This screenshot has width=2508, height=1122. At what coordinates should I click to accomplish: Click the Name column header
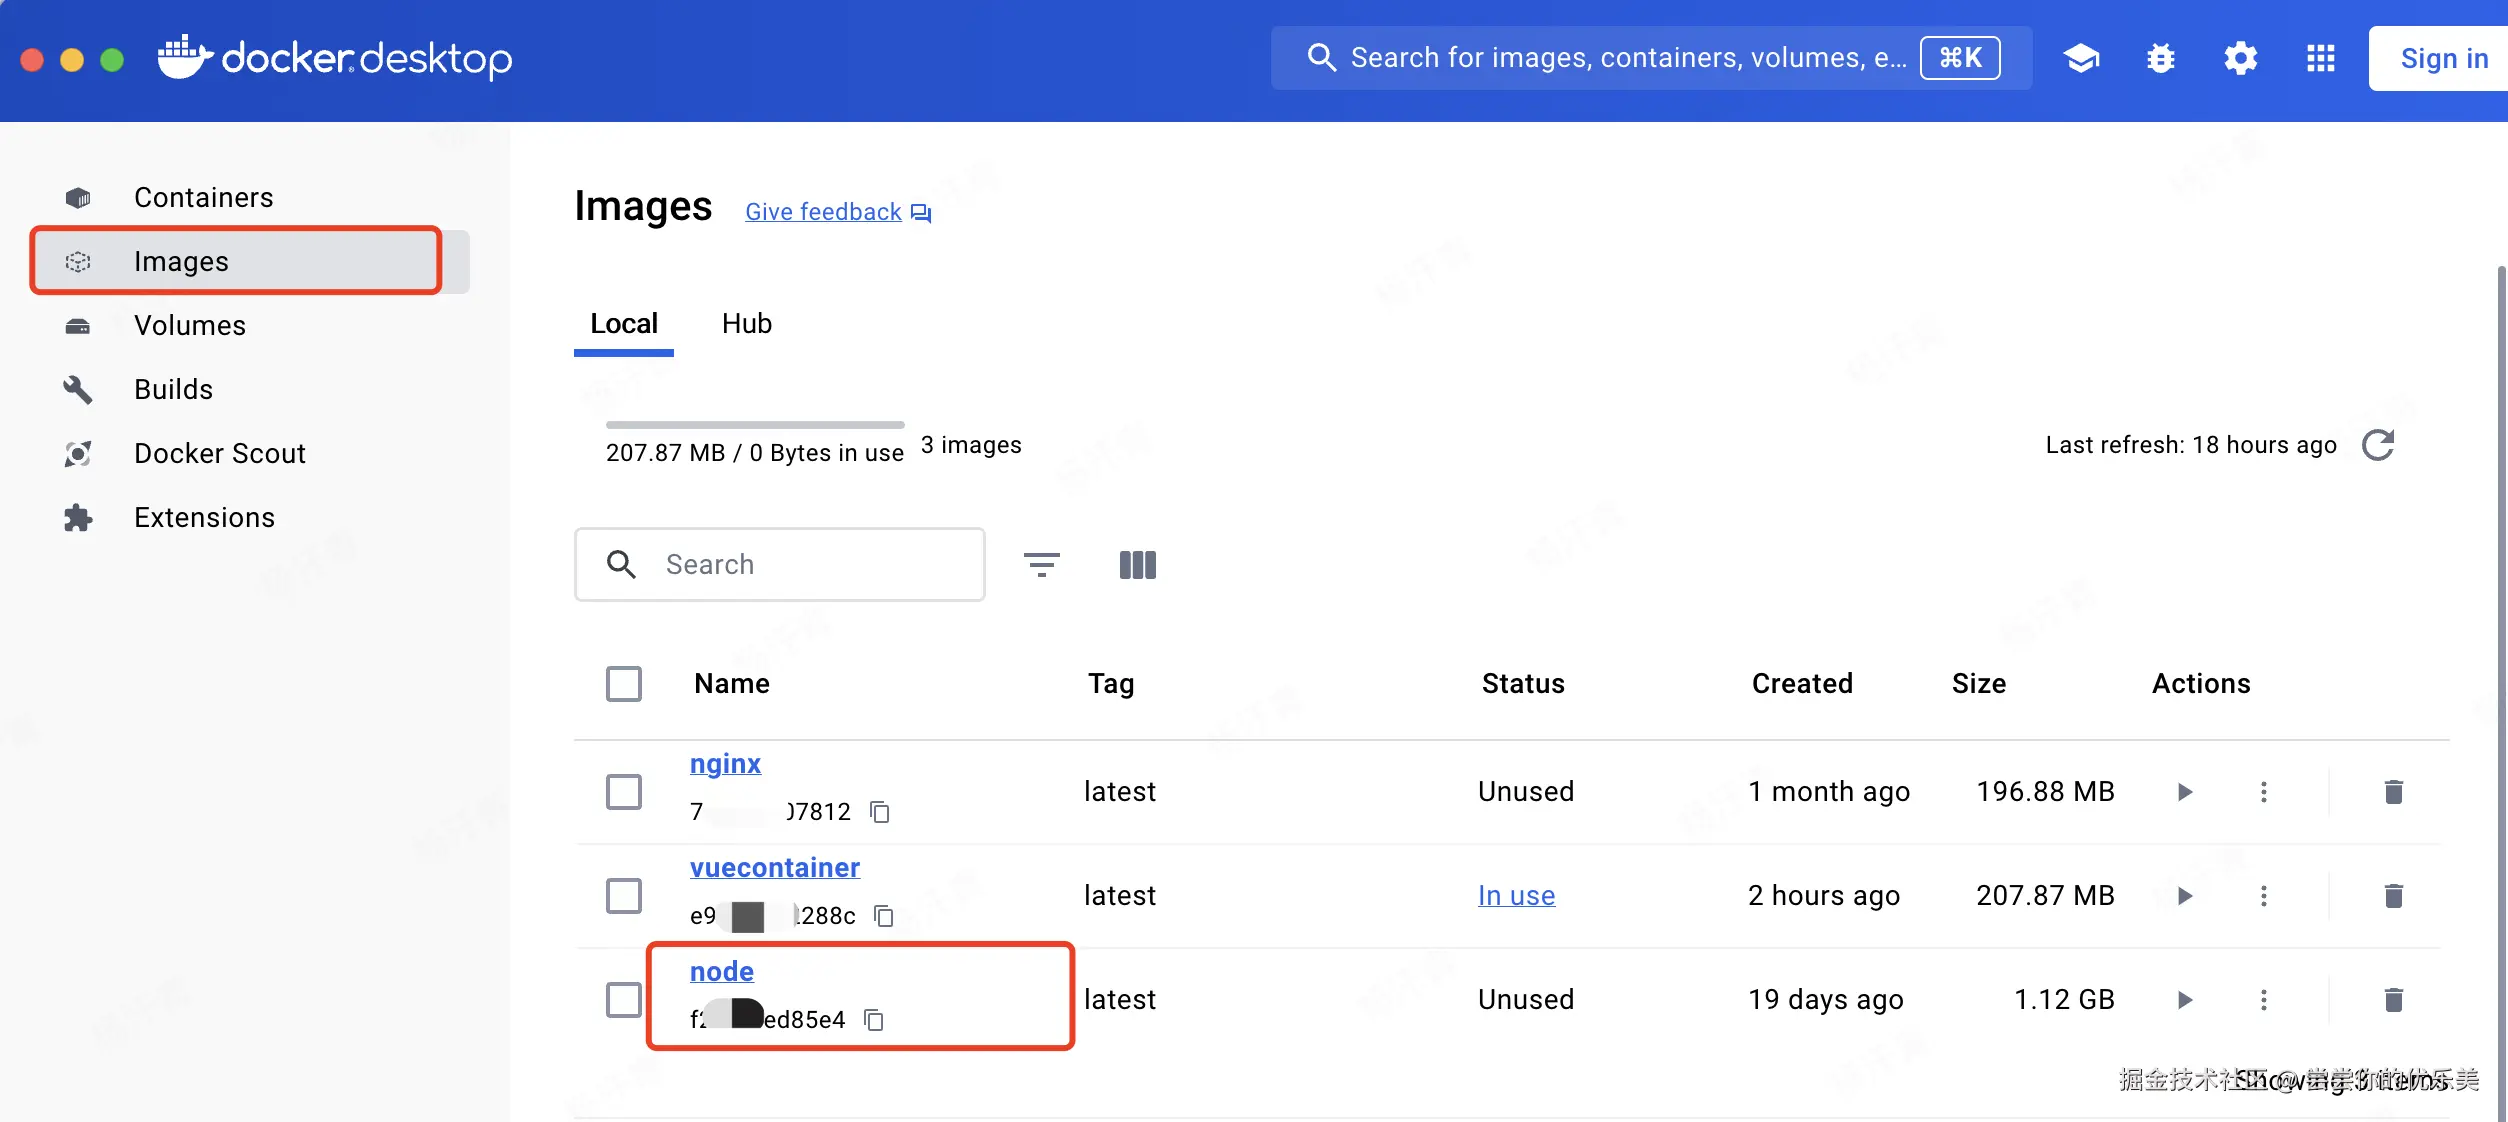(732, 684)
